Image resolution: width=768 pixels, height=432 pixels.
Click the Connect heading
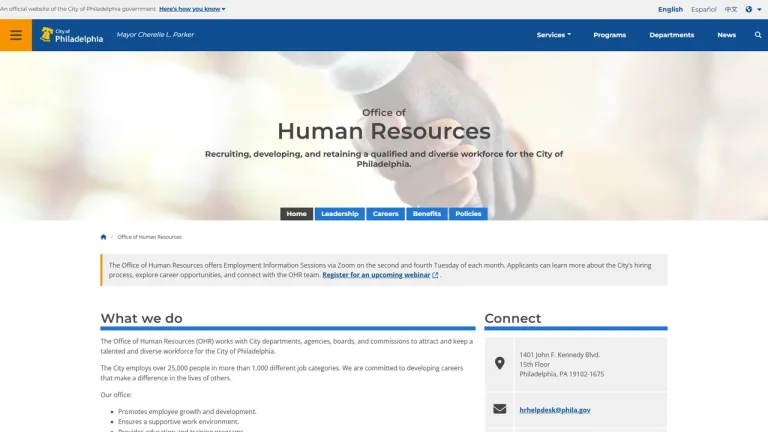(x=512, y=318)
